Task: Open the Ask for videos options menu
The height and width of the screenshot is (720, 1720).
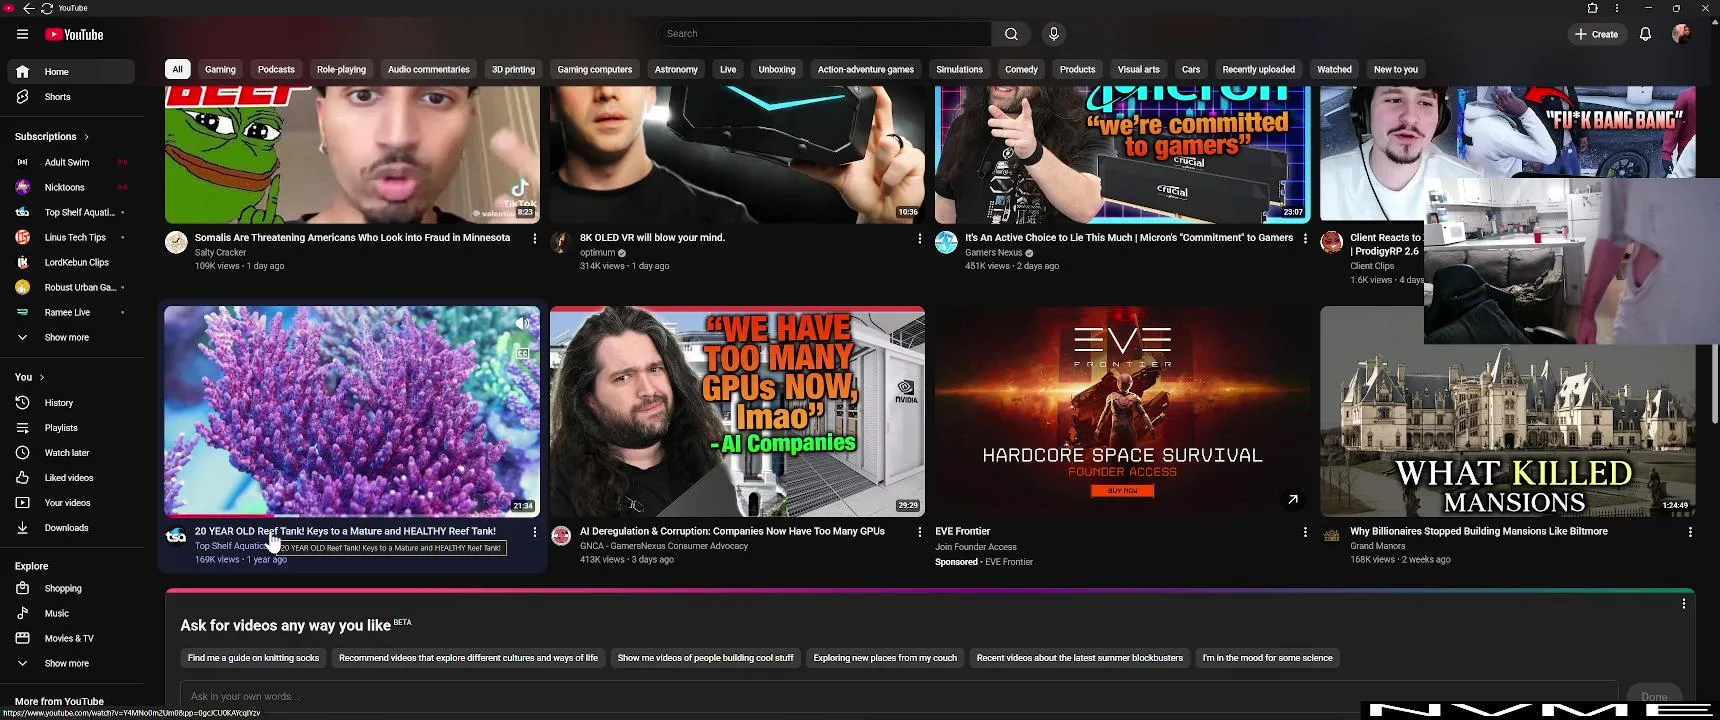Action: click(x=1684, y=604)
